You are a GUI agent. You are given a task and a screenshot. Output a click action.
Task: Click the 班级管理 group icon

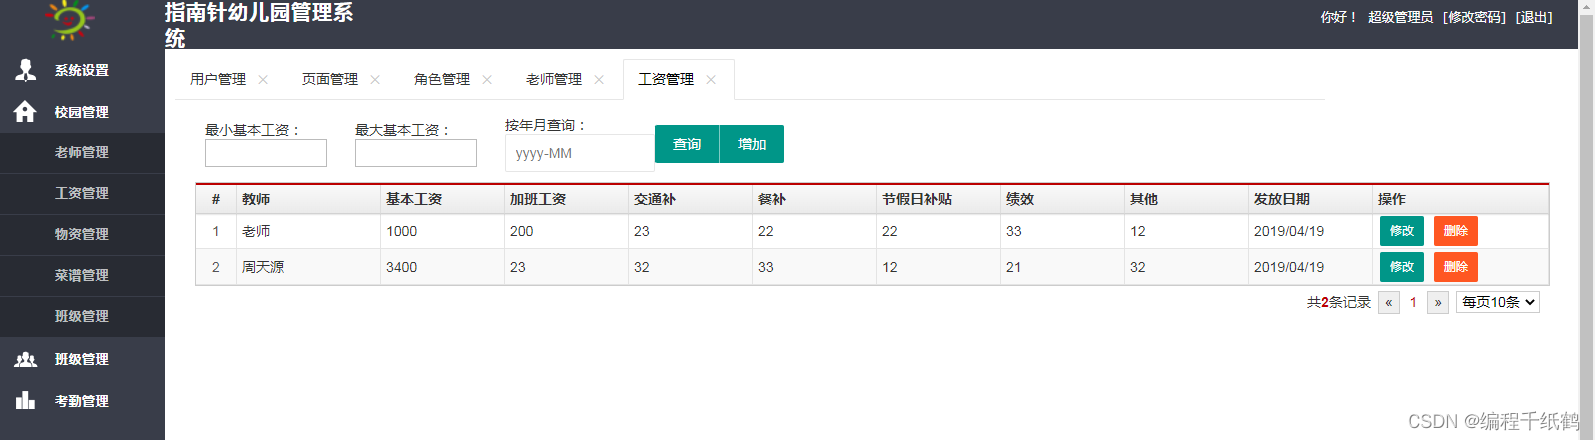pyautogui.click(x=26, y=359)
